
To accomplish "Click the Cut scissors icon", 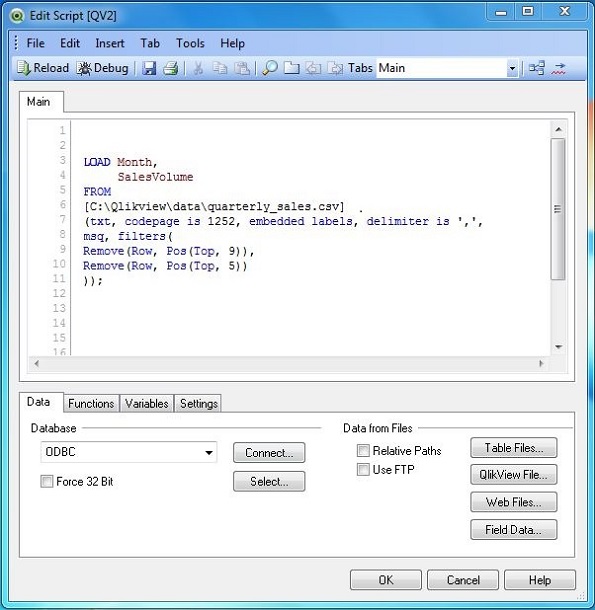I will tap(198, 68).
